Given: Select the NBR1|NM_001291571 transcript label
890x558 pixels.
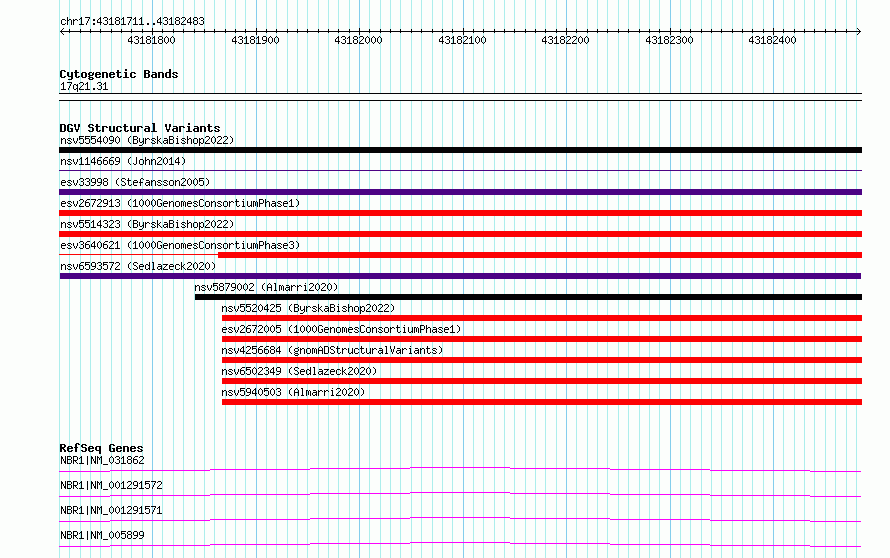Looking at the screenshot, I should (x=111, y=510).
